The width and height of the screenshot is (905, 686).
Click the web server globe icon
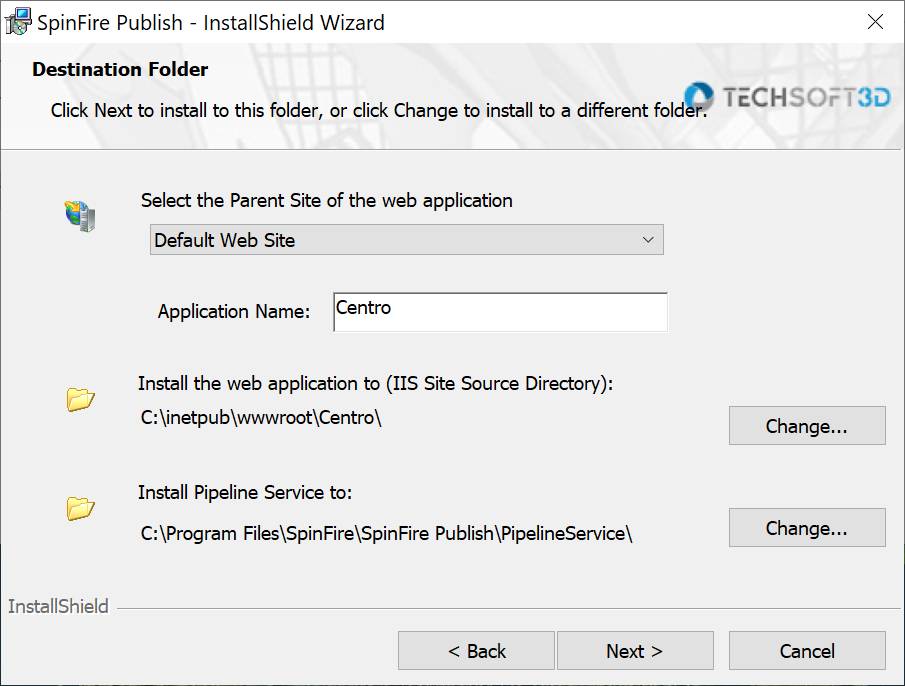pyautogui.click(x=80, y=216)
